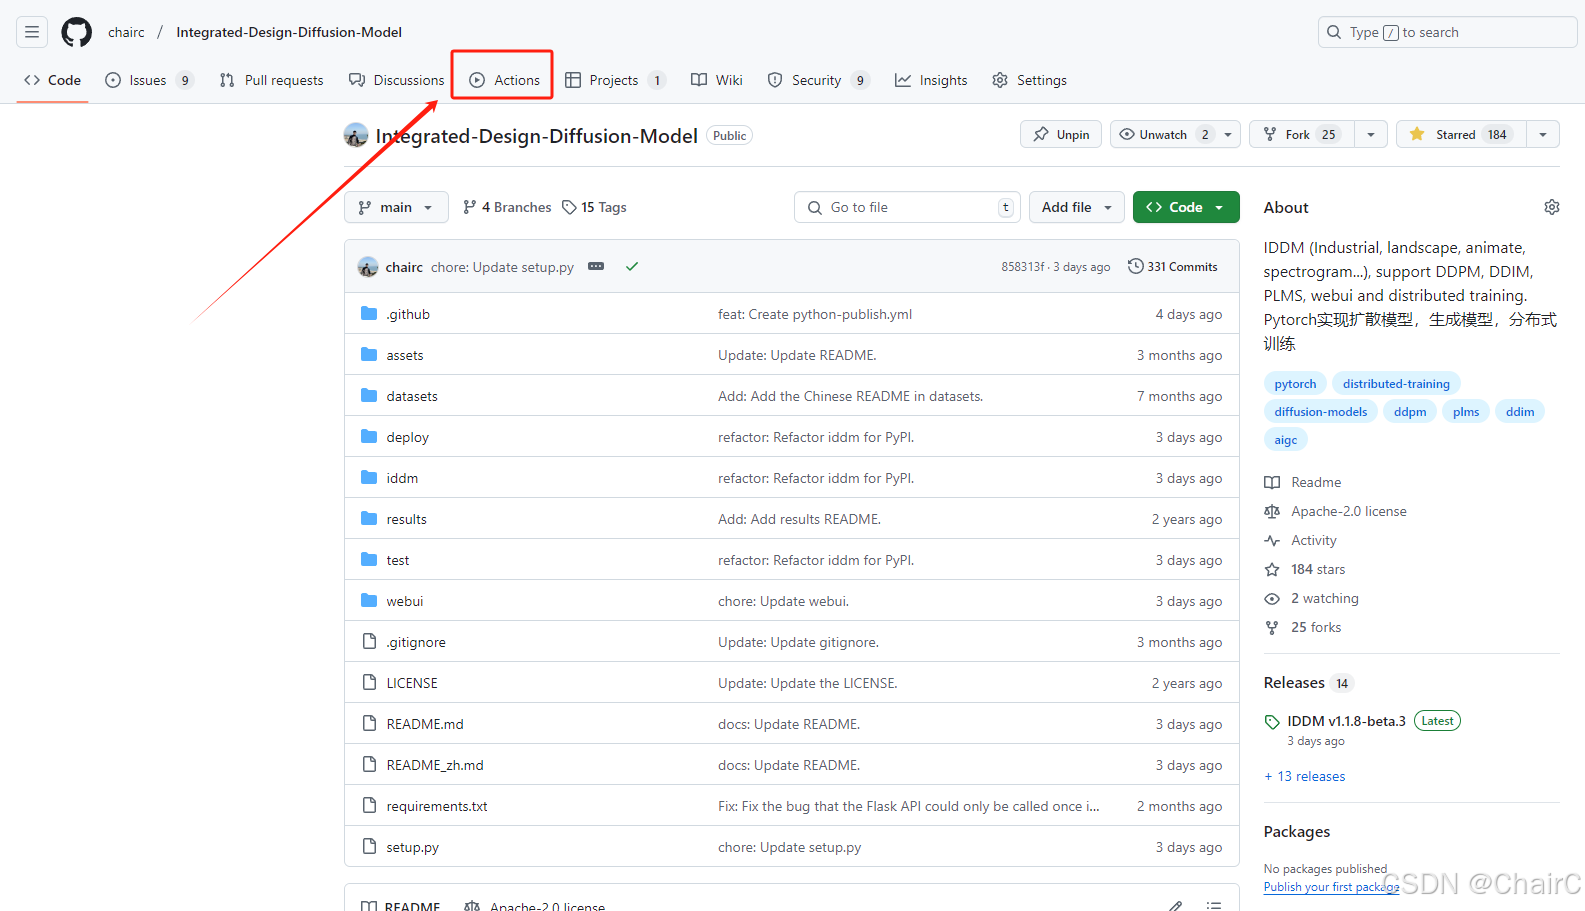Screen dimensions: 1585x911
Task: Click the chairc owner breadcrumb
Action: pos(126,32)
